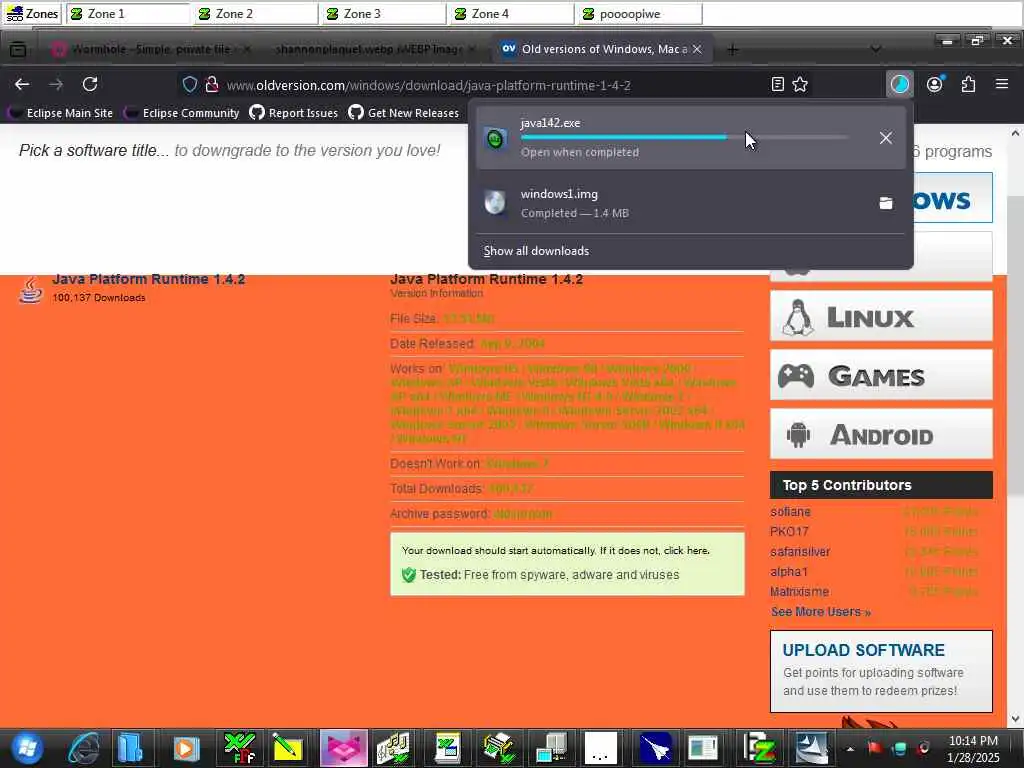Screen dimensions: 1024x768
Task: Select the Zone 4 tab
Action: 512,14
